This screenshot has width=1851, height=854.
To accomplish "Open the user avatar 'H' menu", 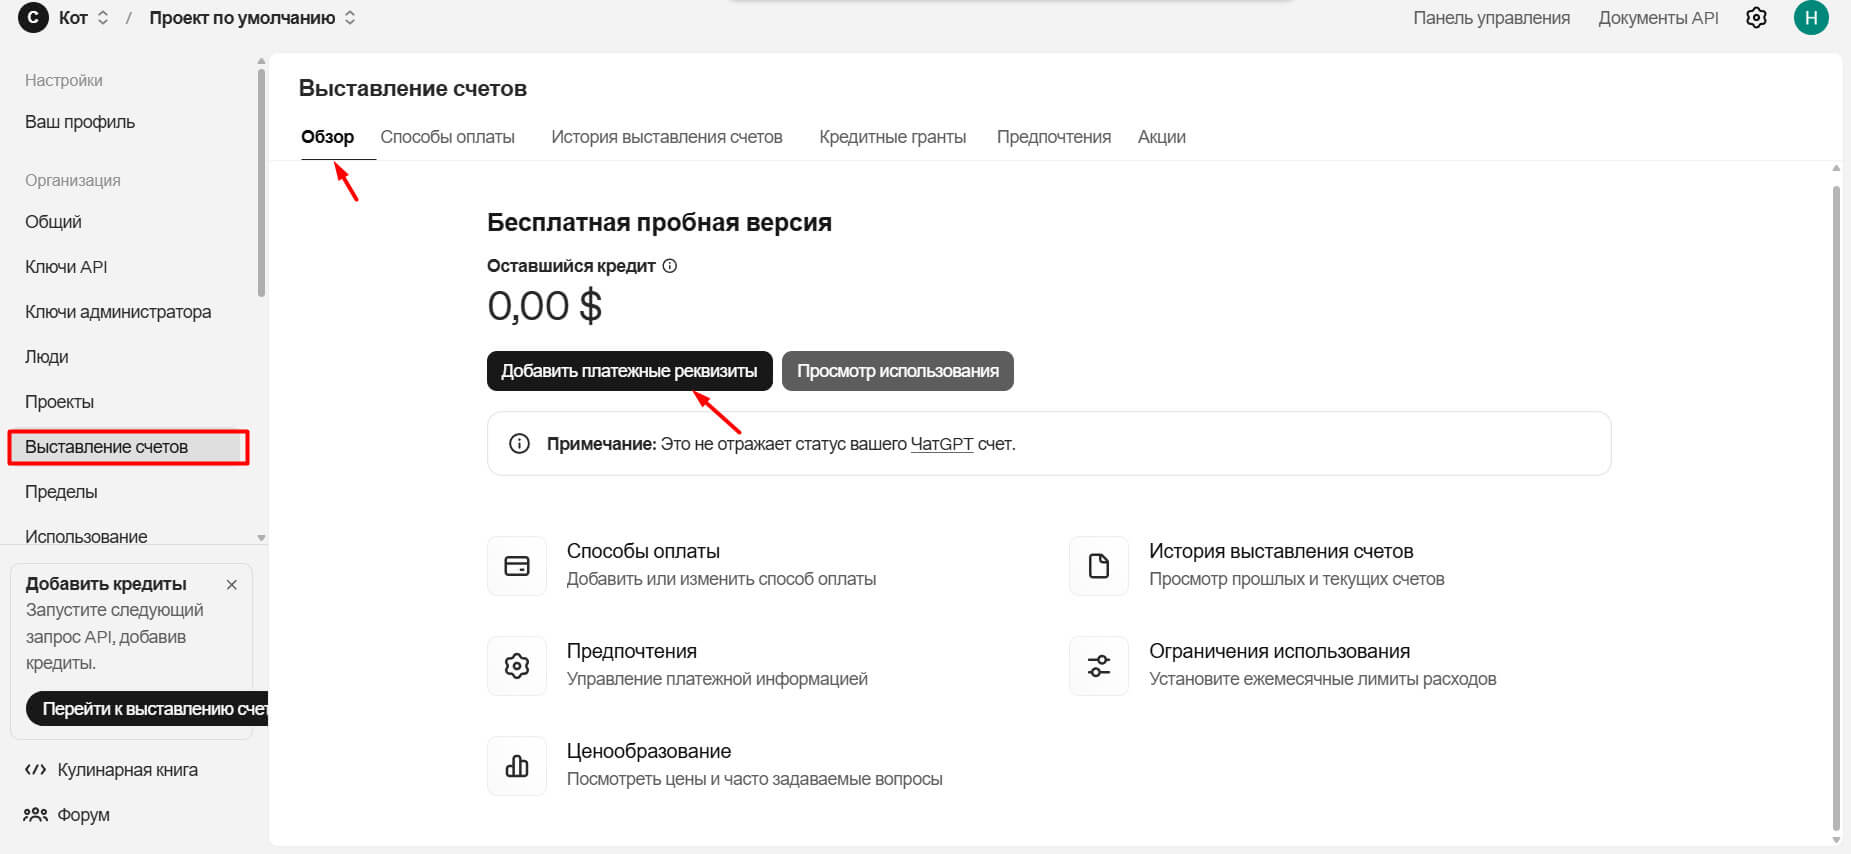I will coord(1811,18).
